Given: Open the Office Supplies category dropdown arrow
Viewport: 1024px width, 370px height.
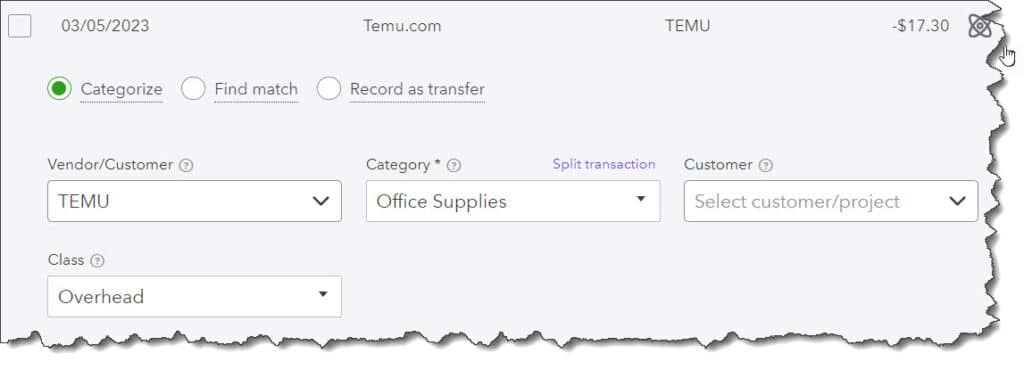Looking at the screenshot, I should 641,199.
